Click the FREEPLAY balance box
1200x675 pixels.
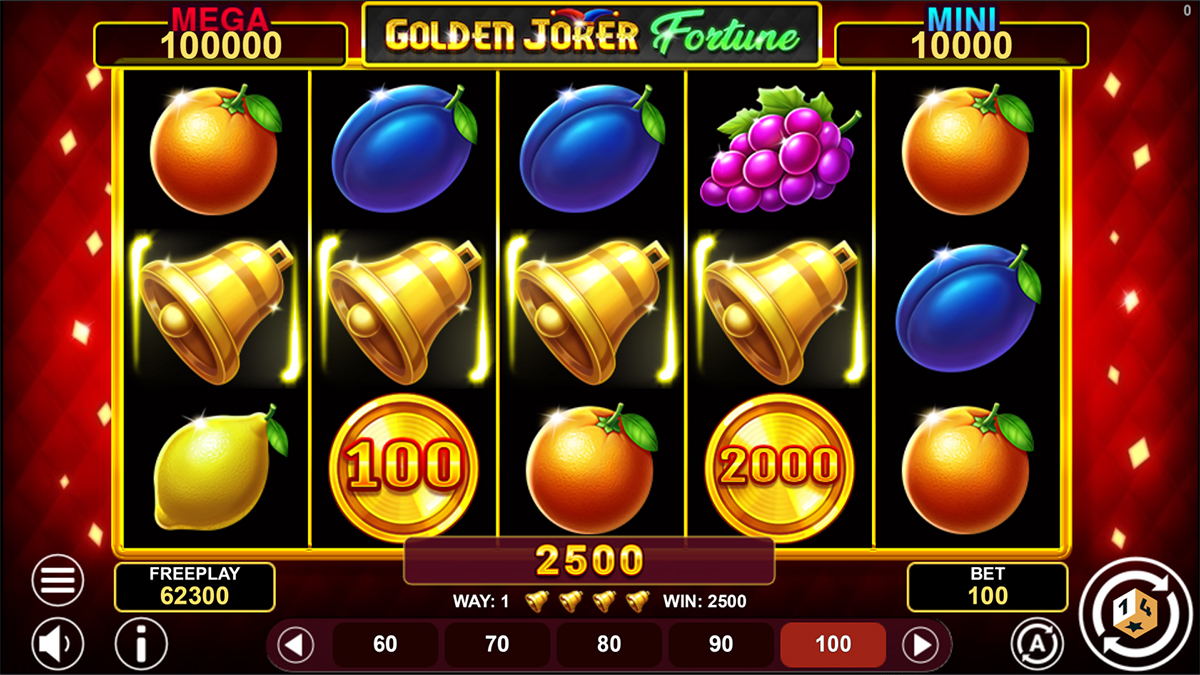coord(195,587)
